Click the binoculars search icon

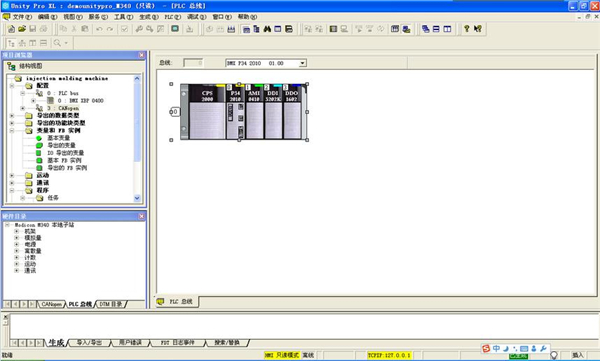click(x=267, y=29)
